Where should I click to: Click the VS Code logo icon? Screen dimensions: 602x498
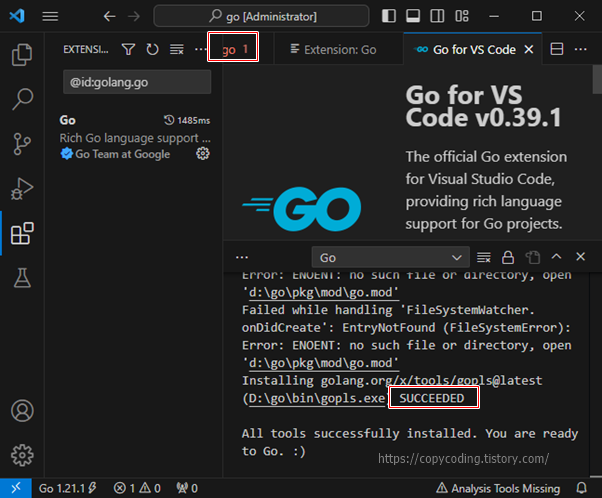coord(17,16)
